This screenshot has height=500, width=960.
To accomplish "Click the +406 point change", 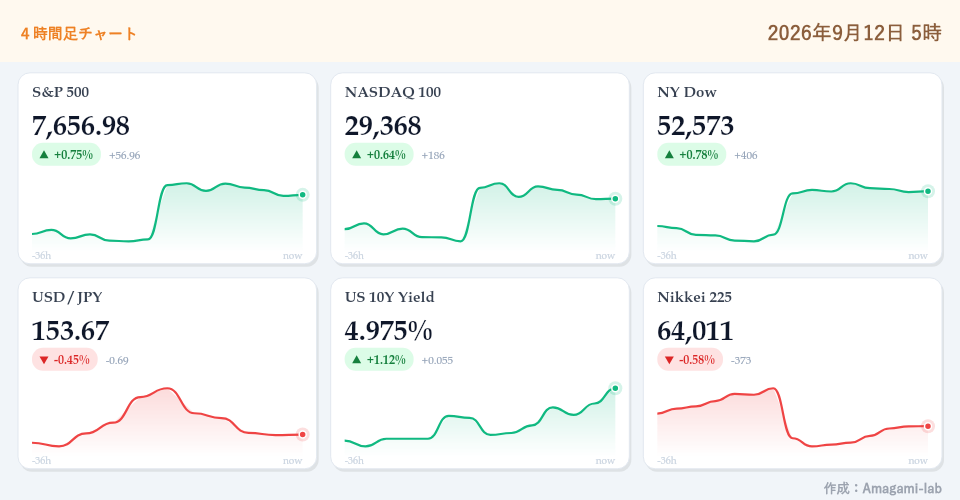I will pos(746,155).
